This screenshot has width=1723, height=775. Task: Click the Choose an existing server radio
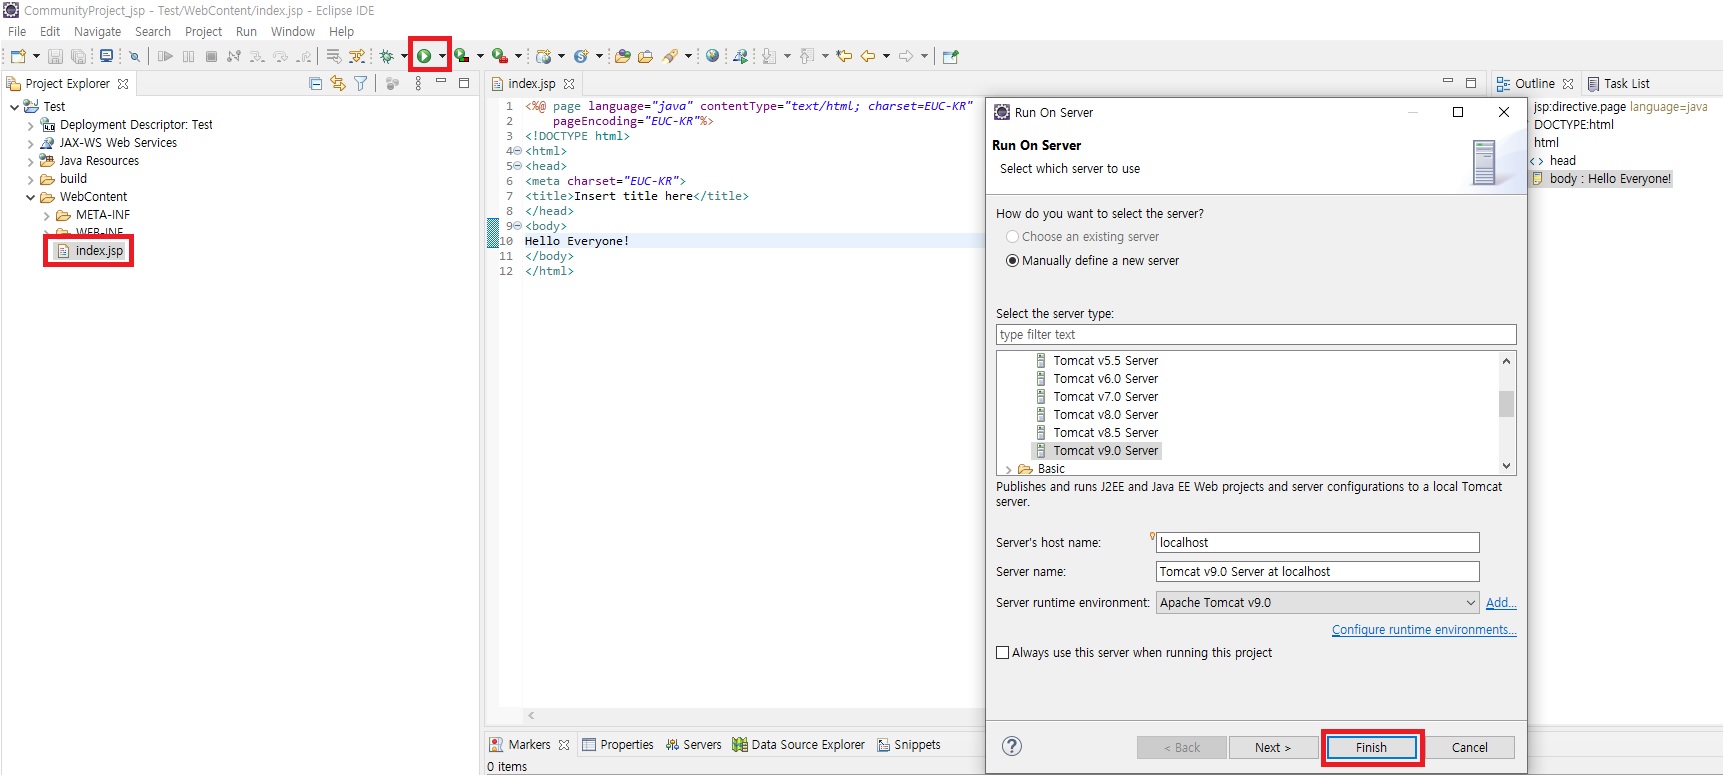click(x=1012, y=237)
